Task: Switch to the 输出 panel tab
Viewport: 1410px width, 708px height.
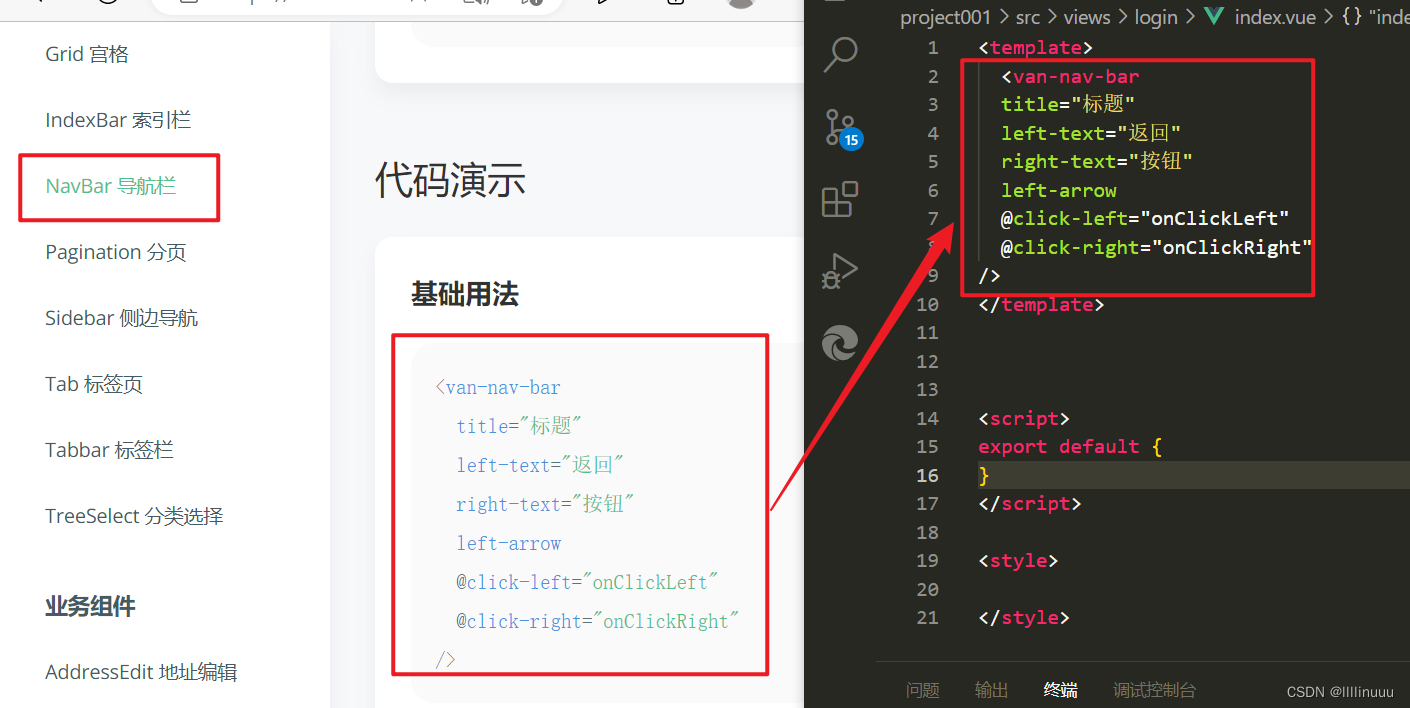Action: [x=991, y=690]
